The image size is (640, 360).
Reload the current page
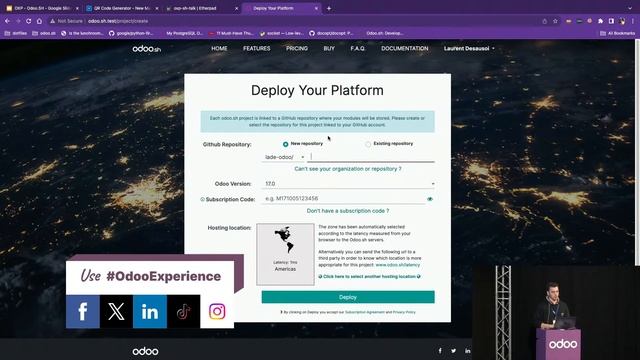tap(29, 21)
